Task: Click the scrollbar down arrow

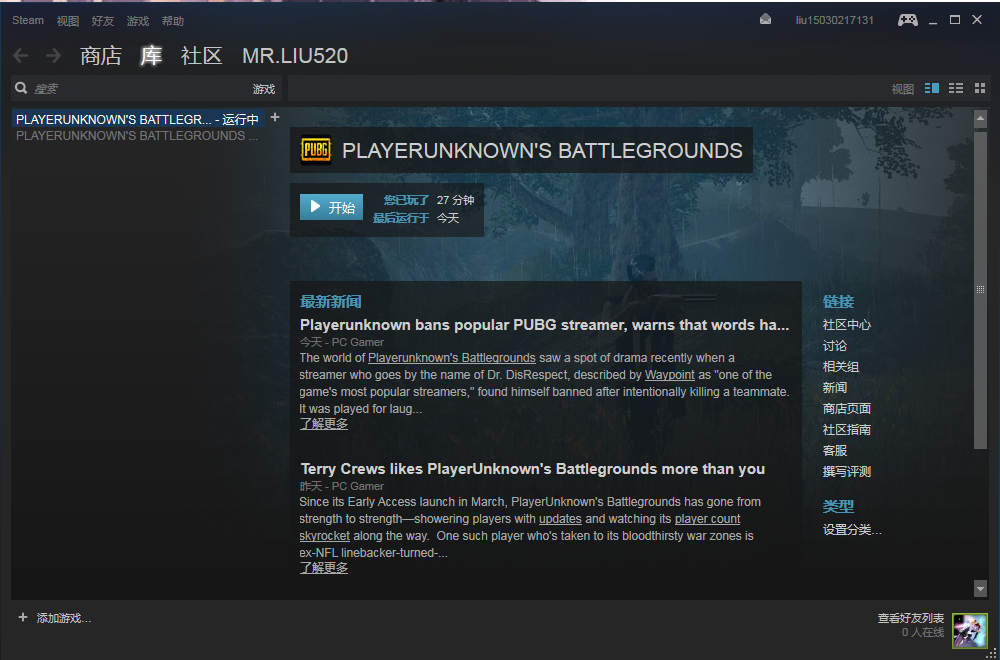Action: (980, 588)
